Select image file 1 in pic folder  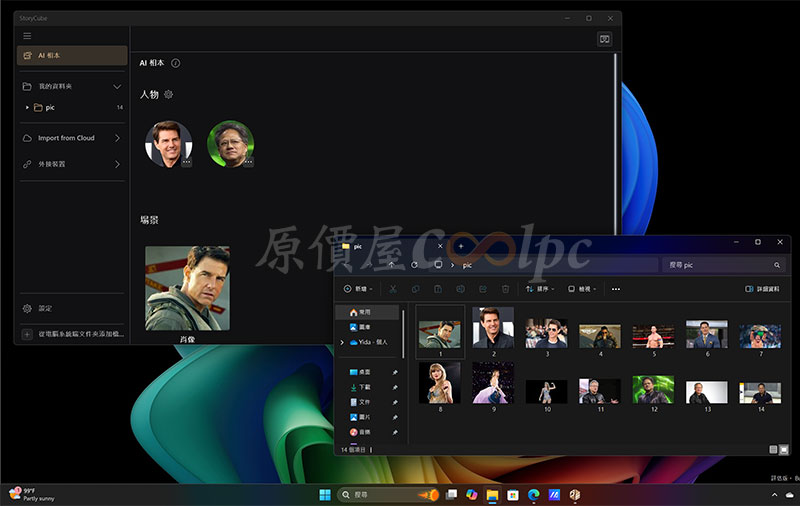pyautogui.click(x=440, y=332)
